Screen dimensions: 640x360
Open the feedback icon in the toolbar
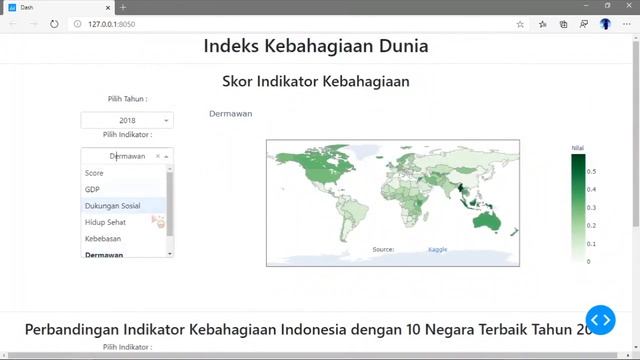click(x=584, y=24)
